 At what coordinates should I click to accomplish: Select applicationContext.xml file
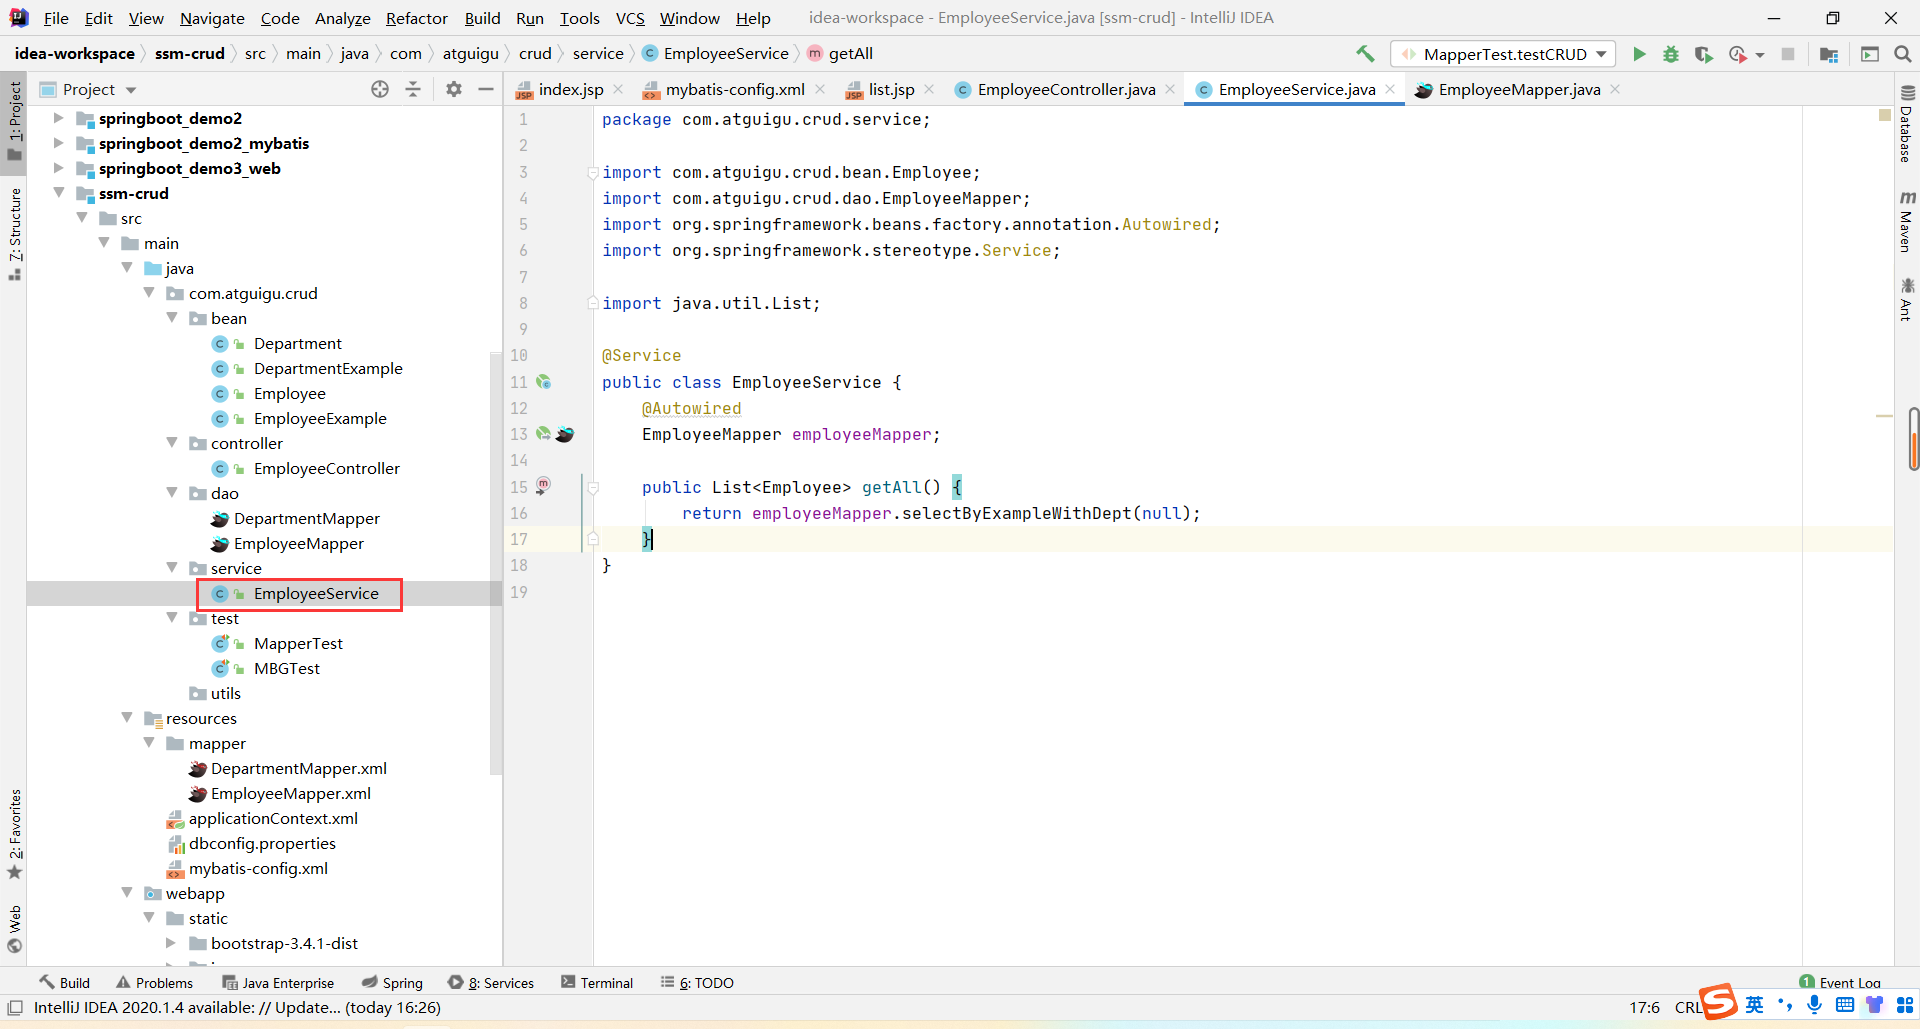tap(262, 818)
